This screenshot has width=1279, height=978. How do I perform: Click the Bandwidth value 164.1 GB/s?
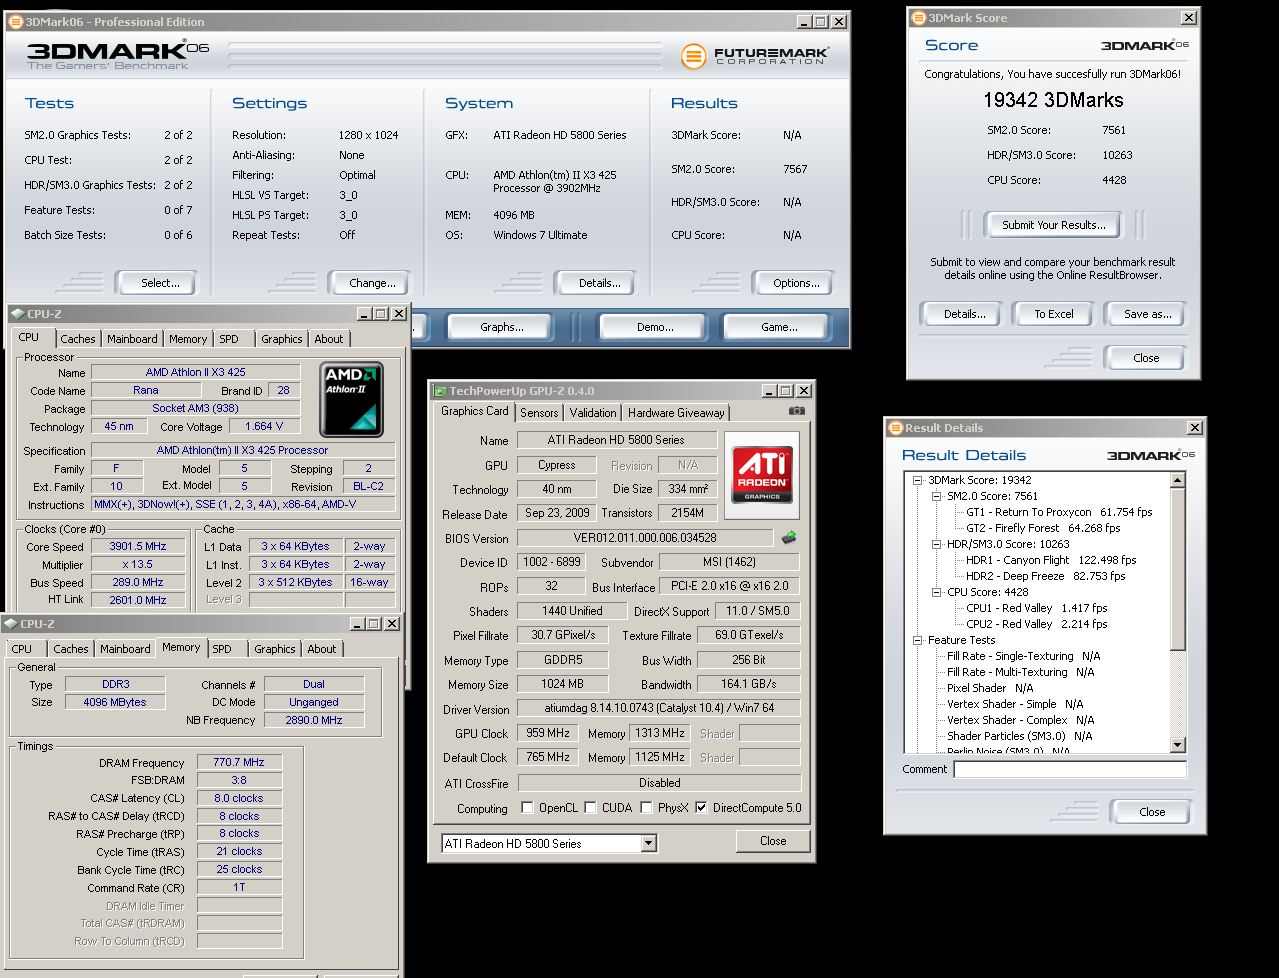click(x=748, y=684)
